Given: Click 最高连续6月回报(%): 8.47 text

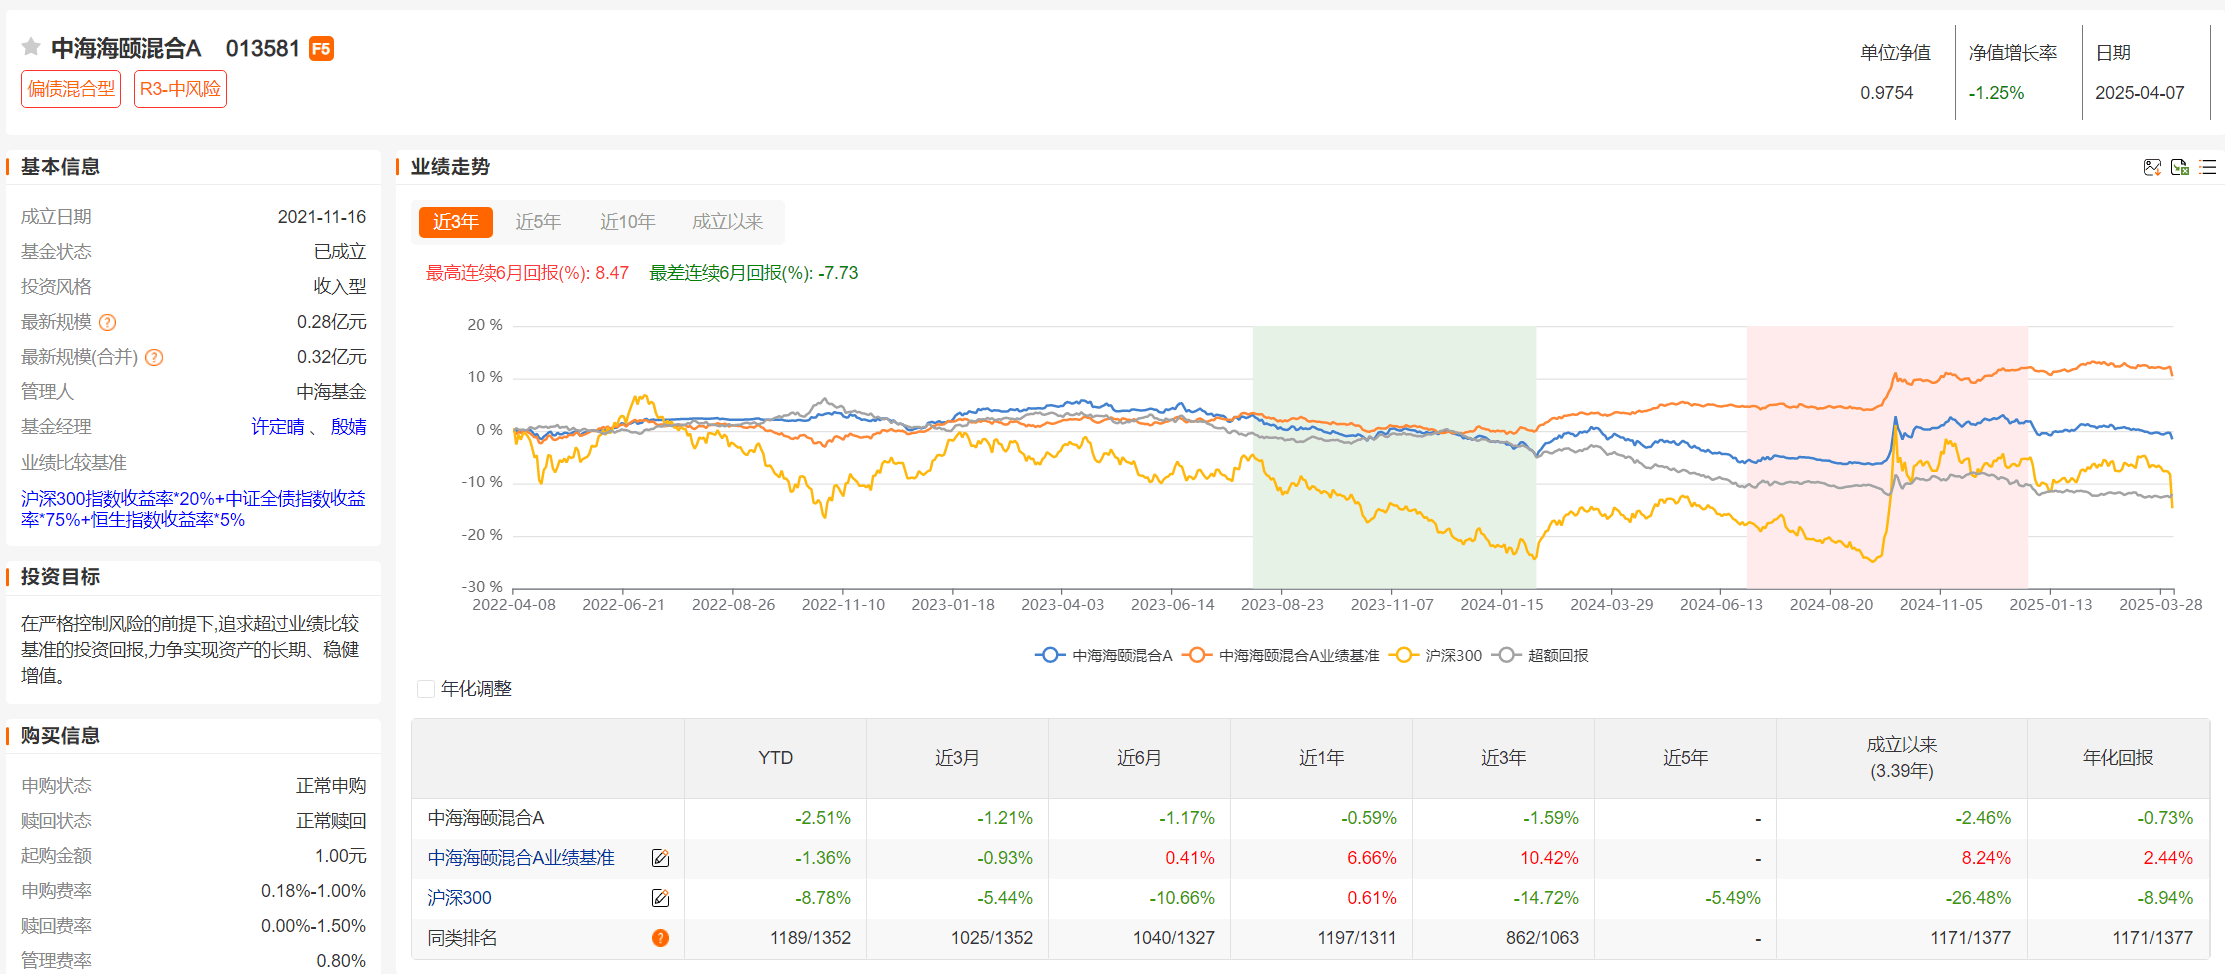Looking at the screenshot, I should pos(527,273).
